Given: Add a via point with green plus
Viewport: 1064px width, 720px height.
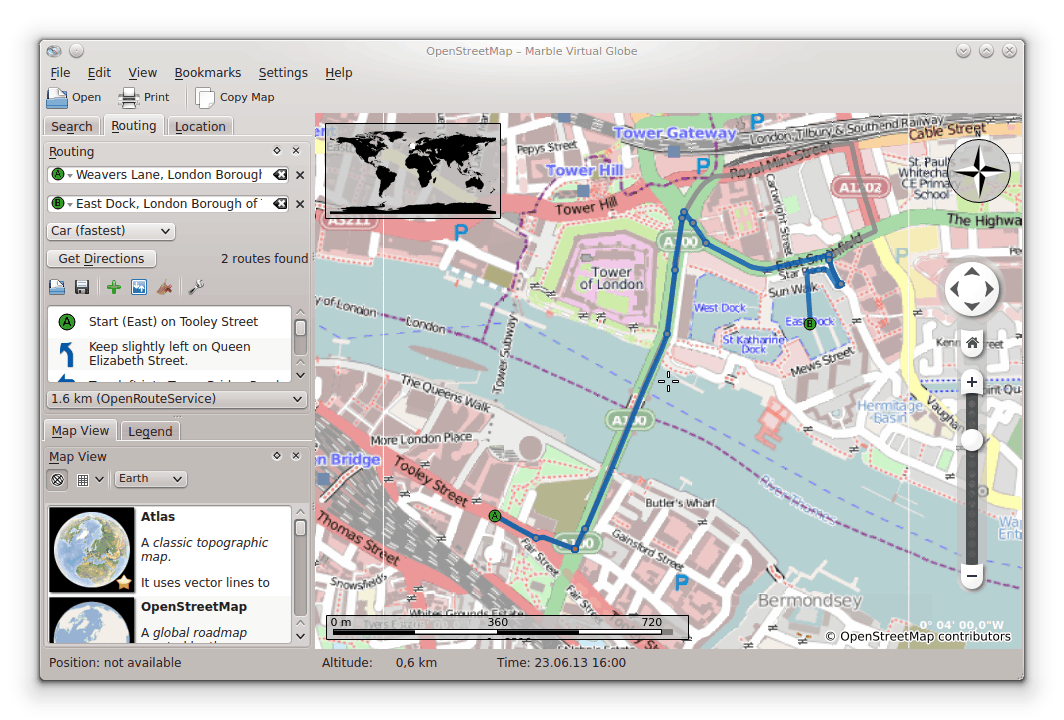Looking at the screenshot, I should (x=114, y=288).
